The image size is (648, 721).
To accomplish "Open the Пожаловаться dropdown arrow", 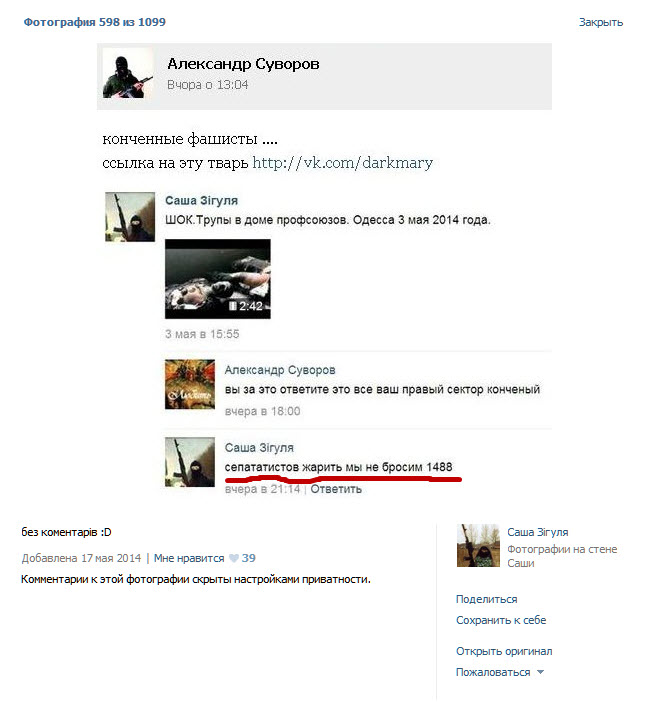I will [x=540, y=672].
